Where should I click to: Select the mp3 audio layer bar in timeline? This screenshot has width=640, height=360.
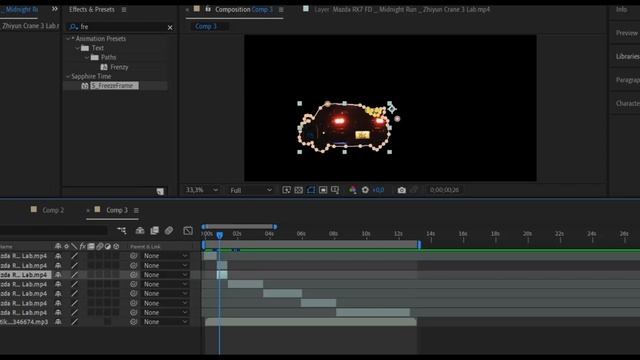(311, 322)
